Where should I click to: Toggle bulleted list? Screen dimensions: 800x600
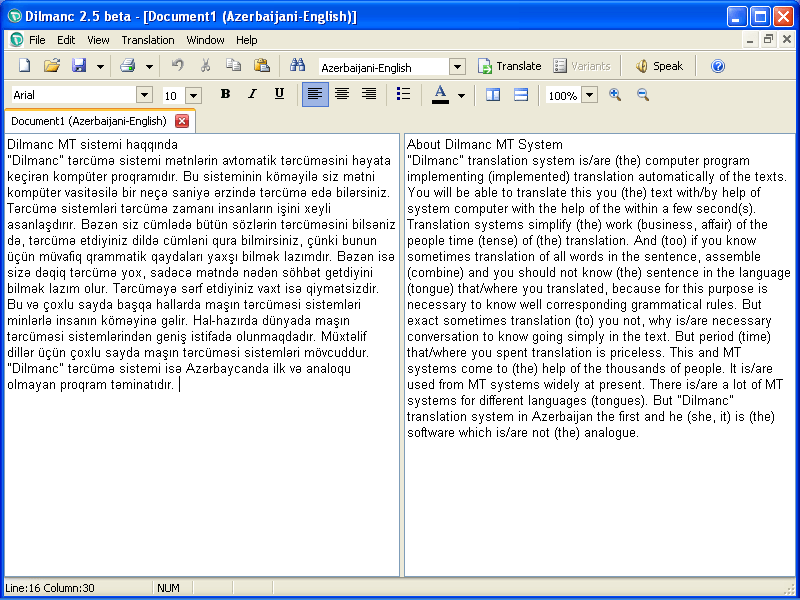403,94
